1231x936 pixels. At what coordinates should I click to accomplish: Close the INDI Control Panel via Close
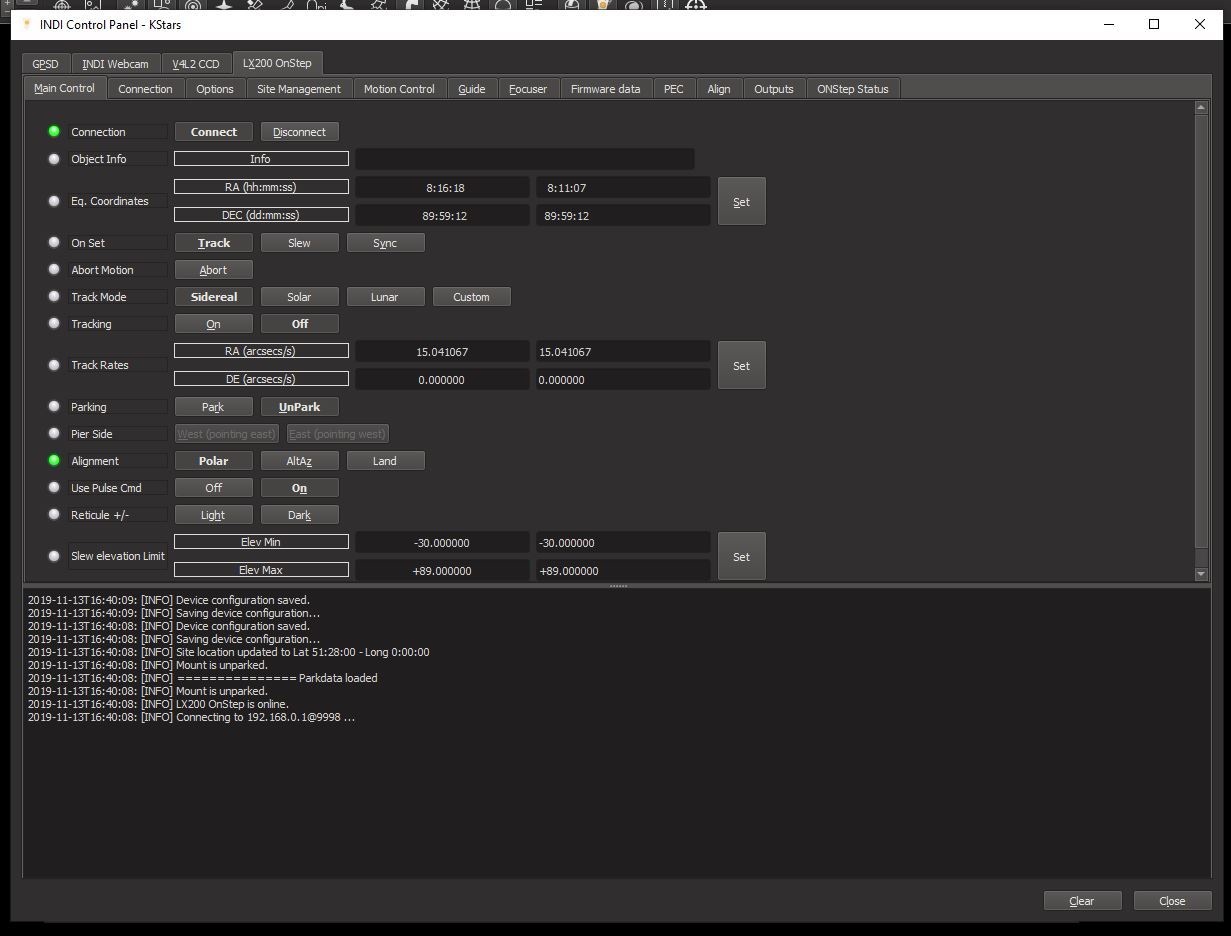(x=1172, y=901)
